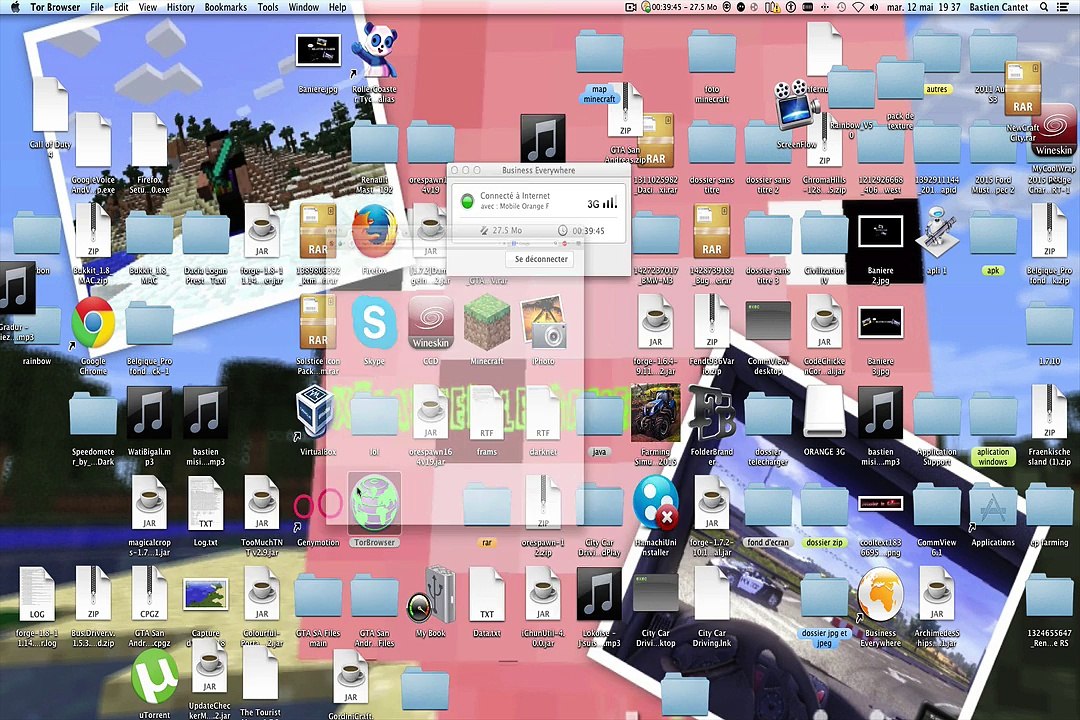The height and width of the screenshot is (720, 1080).
Task: Open the Data.txt file
Action: (487, 595)
